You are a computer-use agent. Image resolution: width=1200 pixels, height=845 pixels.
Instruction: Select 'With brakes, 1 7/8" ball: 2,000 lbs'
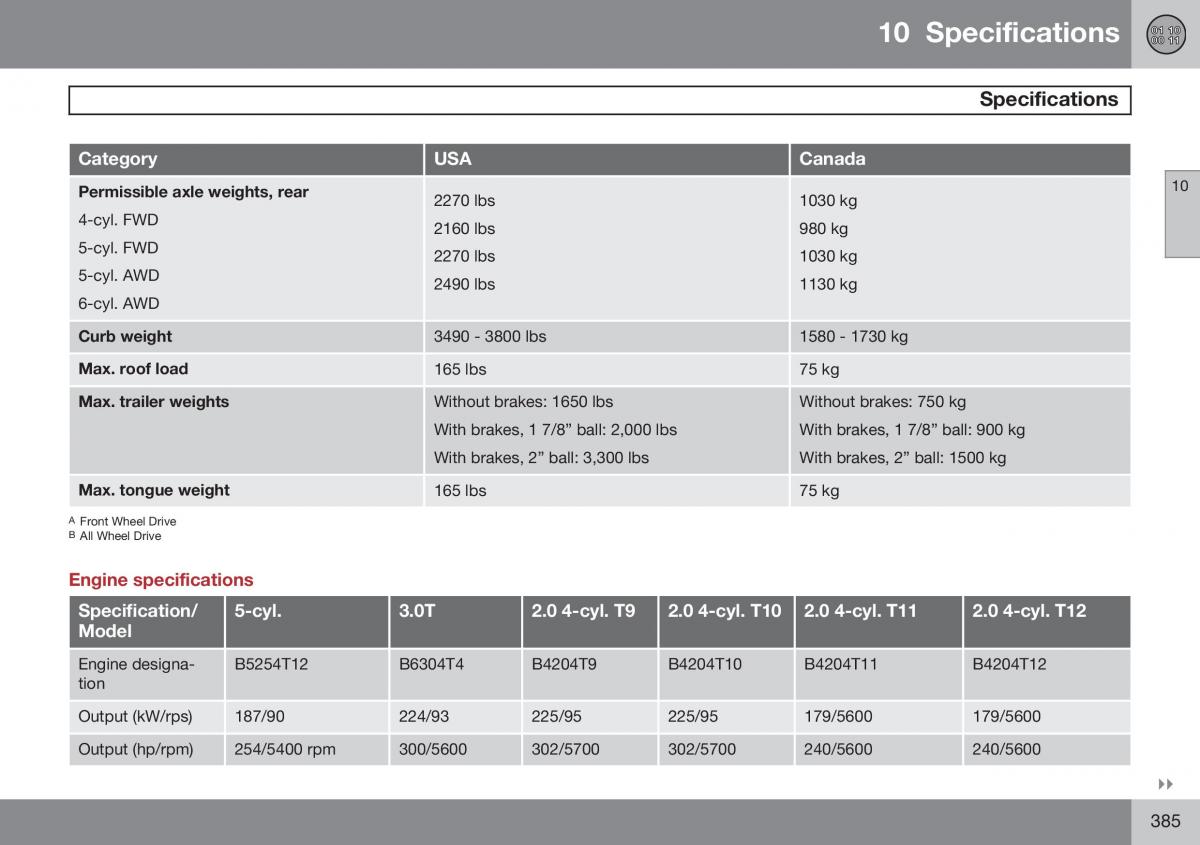coord(555,430)
